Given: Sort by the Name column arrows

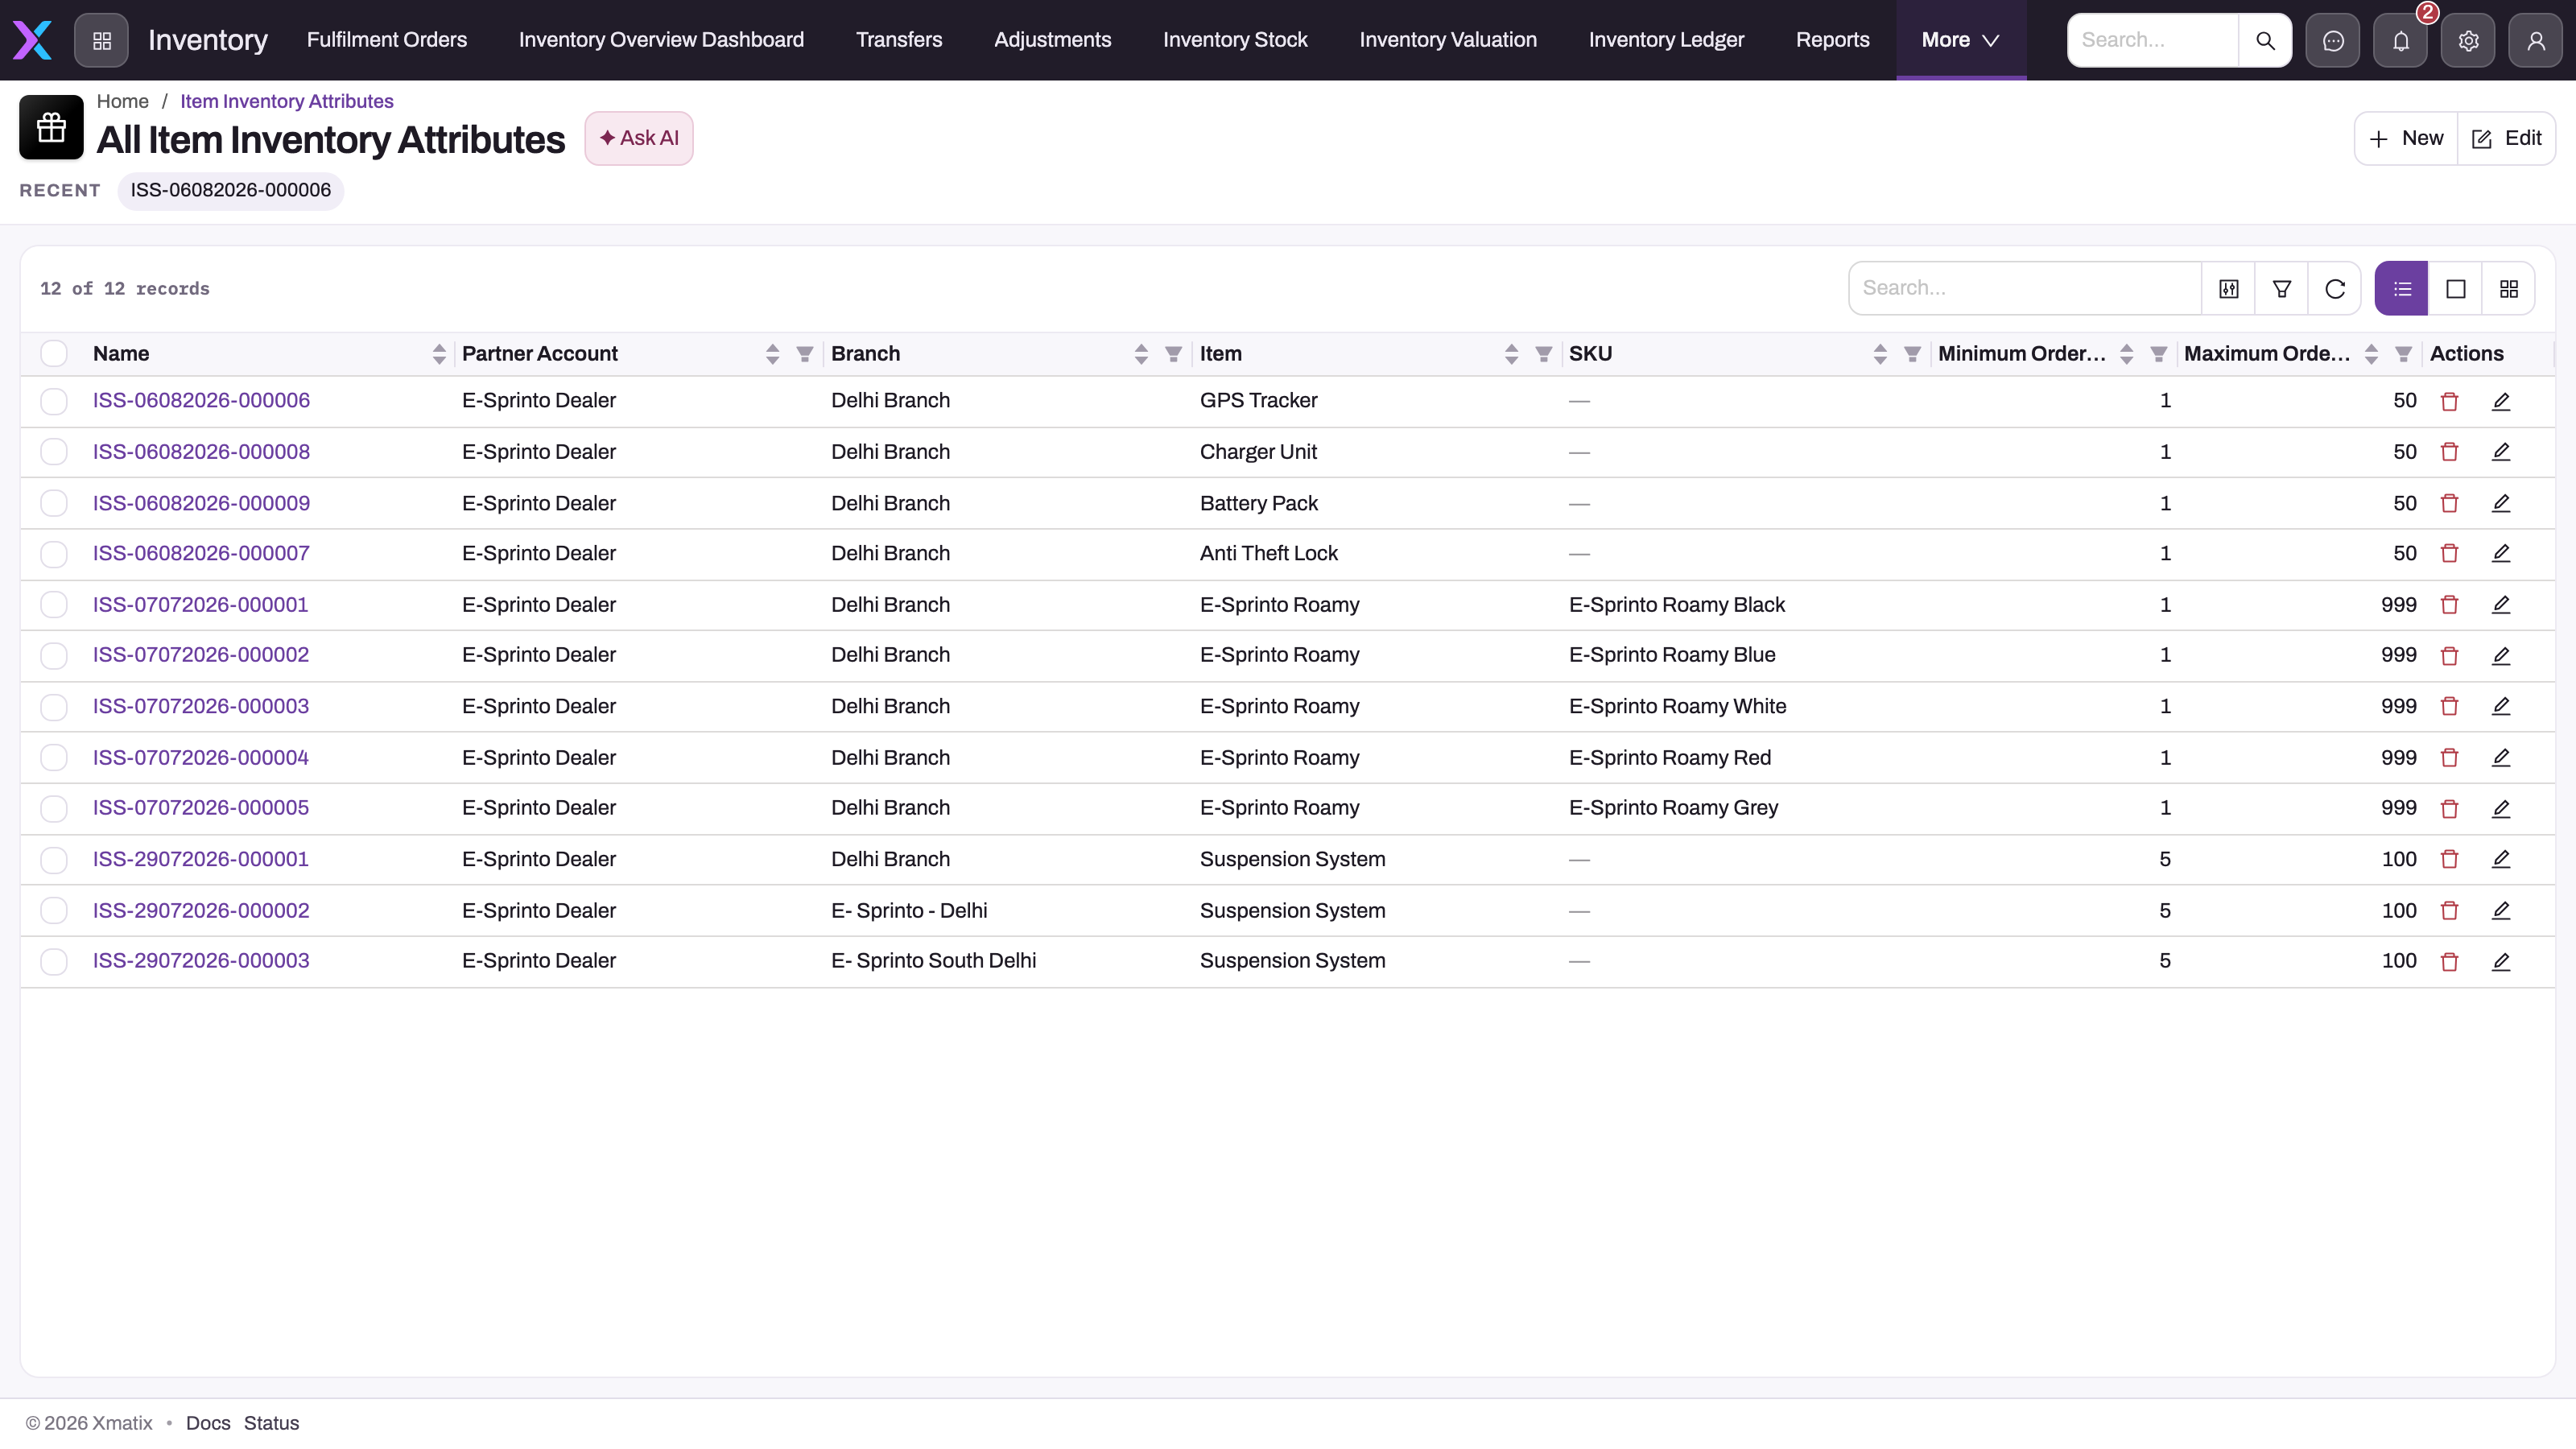Looking at the screenshot, I should point(439,354).
